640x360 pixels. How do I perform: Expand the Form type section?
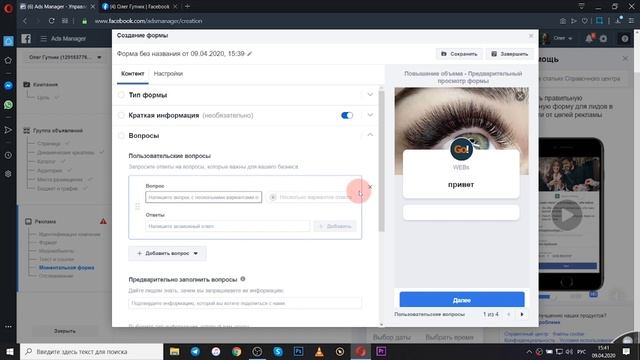point(370,95)
